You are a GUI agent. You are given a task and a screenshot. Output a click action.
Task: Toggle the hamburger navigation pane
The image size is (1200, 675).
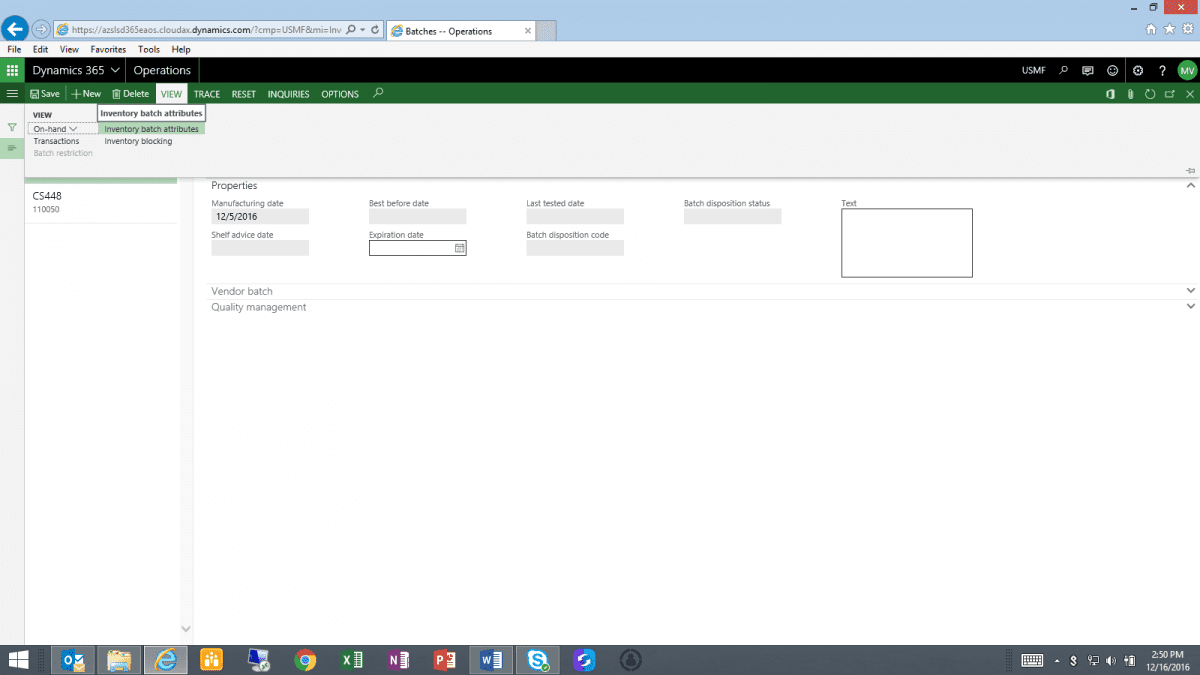(12, 94)
